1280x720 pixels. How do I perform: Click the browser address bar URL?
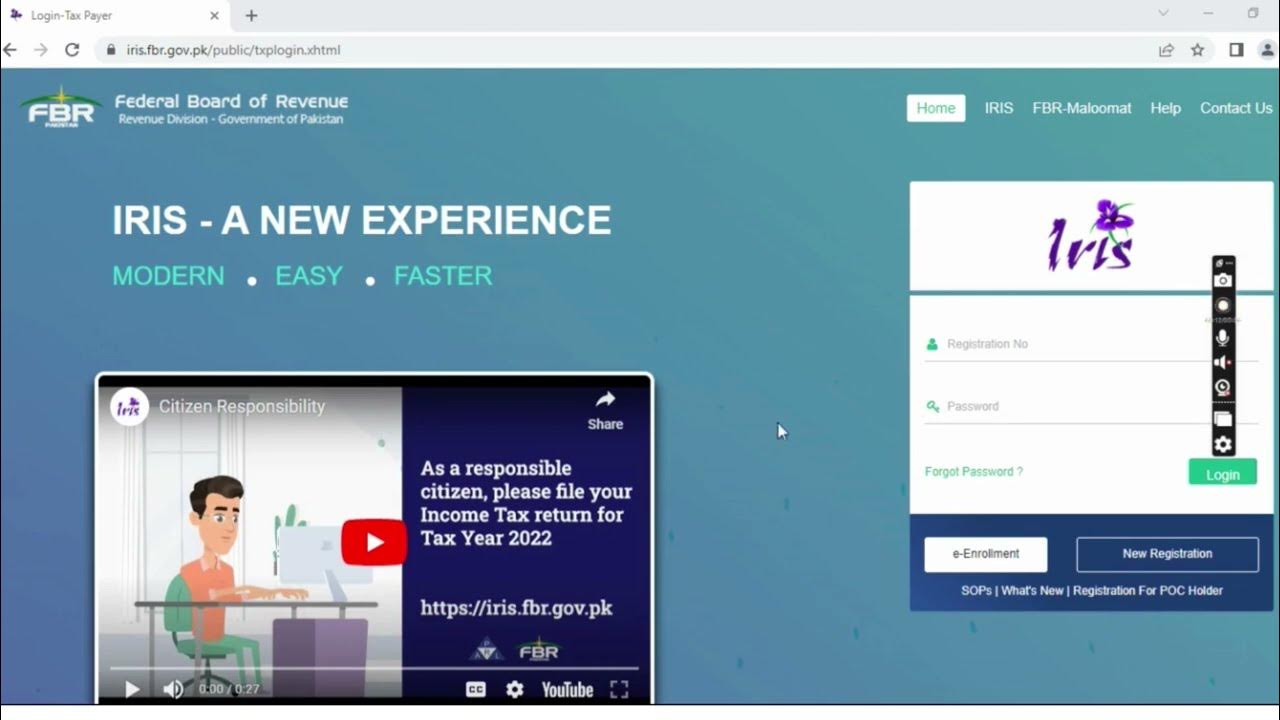tap(233, 50)
